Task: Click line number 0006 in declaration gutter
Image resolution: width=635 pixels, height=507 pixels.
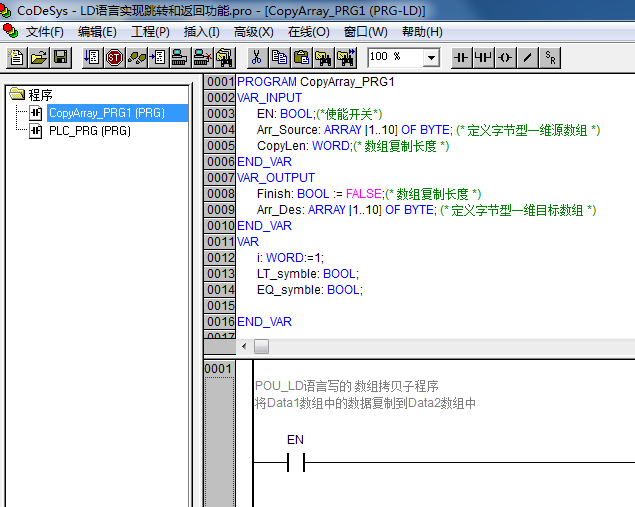Action: (219, 162)
